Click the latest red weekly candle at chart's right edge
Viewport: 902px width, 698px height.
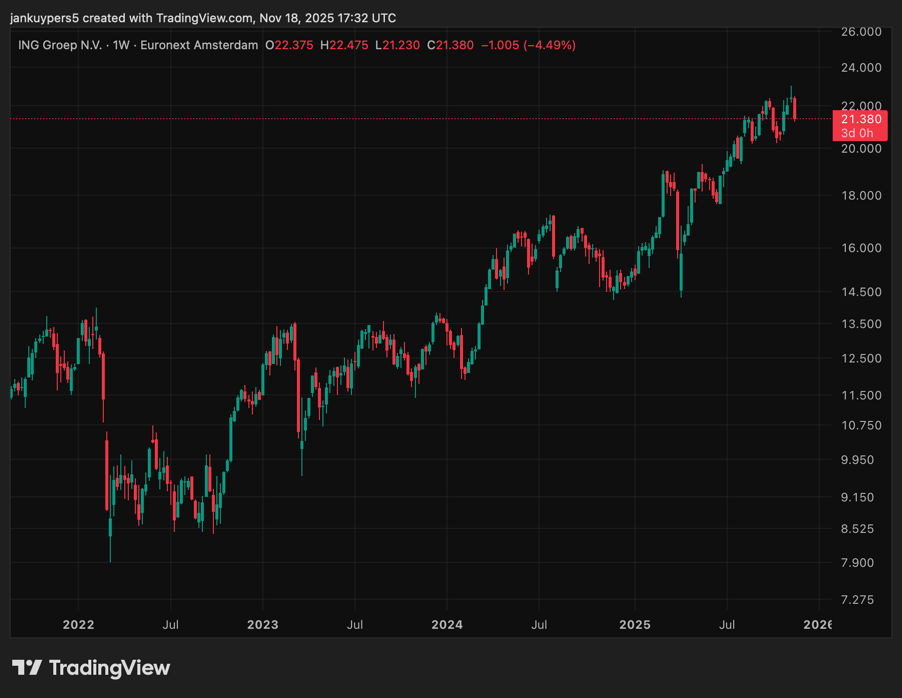[x=795, y=109]
